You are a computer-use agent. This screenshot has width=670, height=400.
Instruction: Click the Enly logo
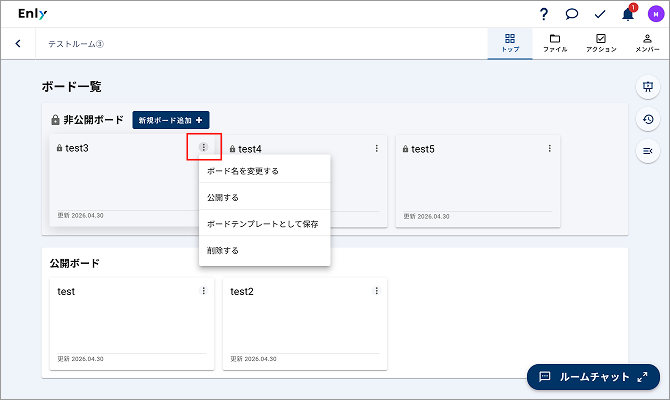coord(32,14)
